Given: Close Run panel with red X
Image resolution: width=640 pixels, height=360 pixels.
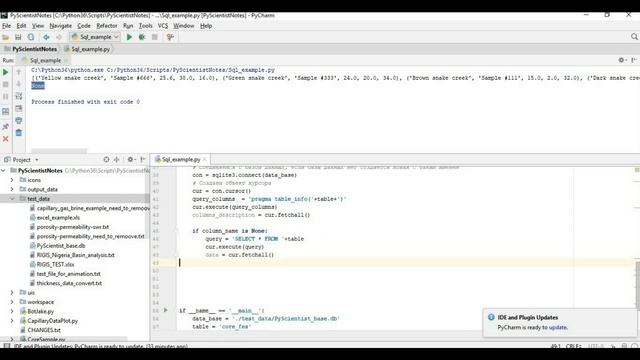Looking at the screenshot, I should (6, 139).
